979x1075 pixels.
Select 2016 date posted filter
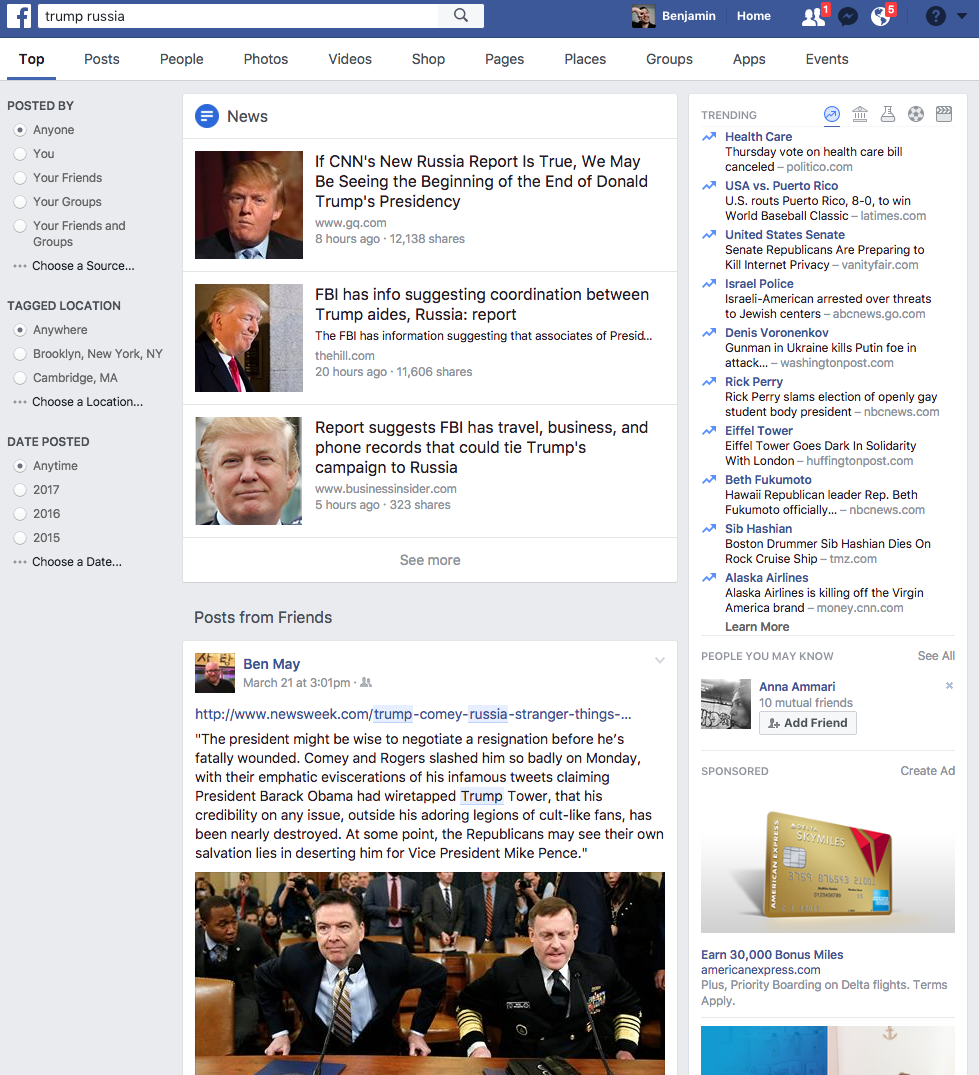pyautogui.click(x=21, y=514)
